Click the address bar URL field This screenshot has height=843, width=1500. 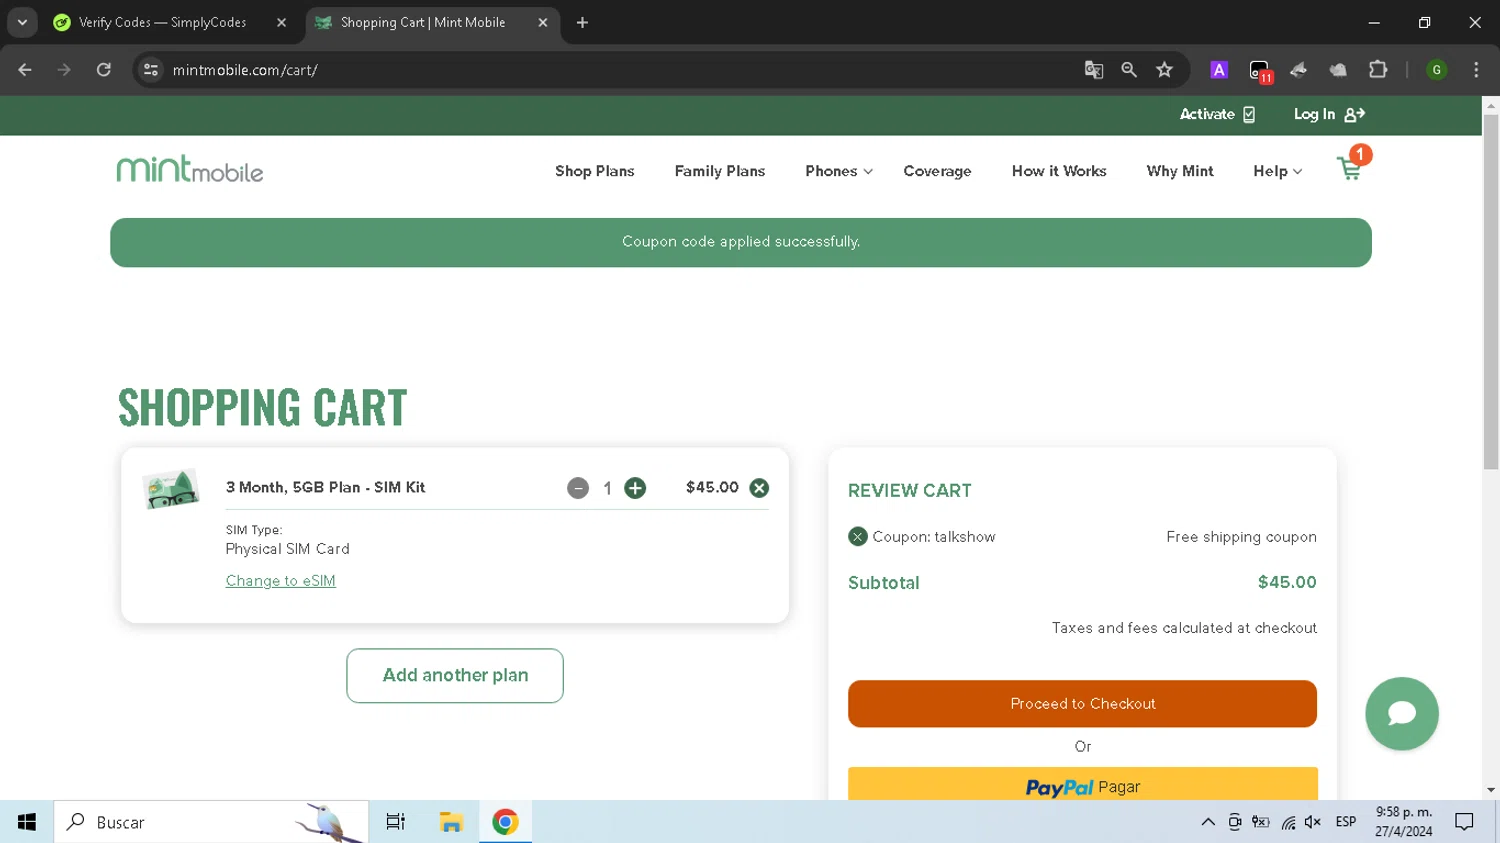coord(620,70)
